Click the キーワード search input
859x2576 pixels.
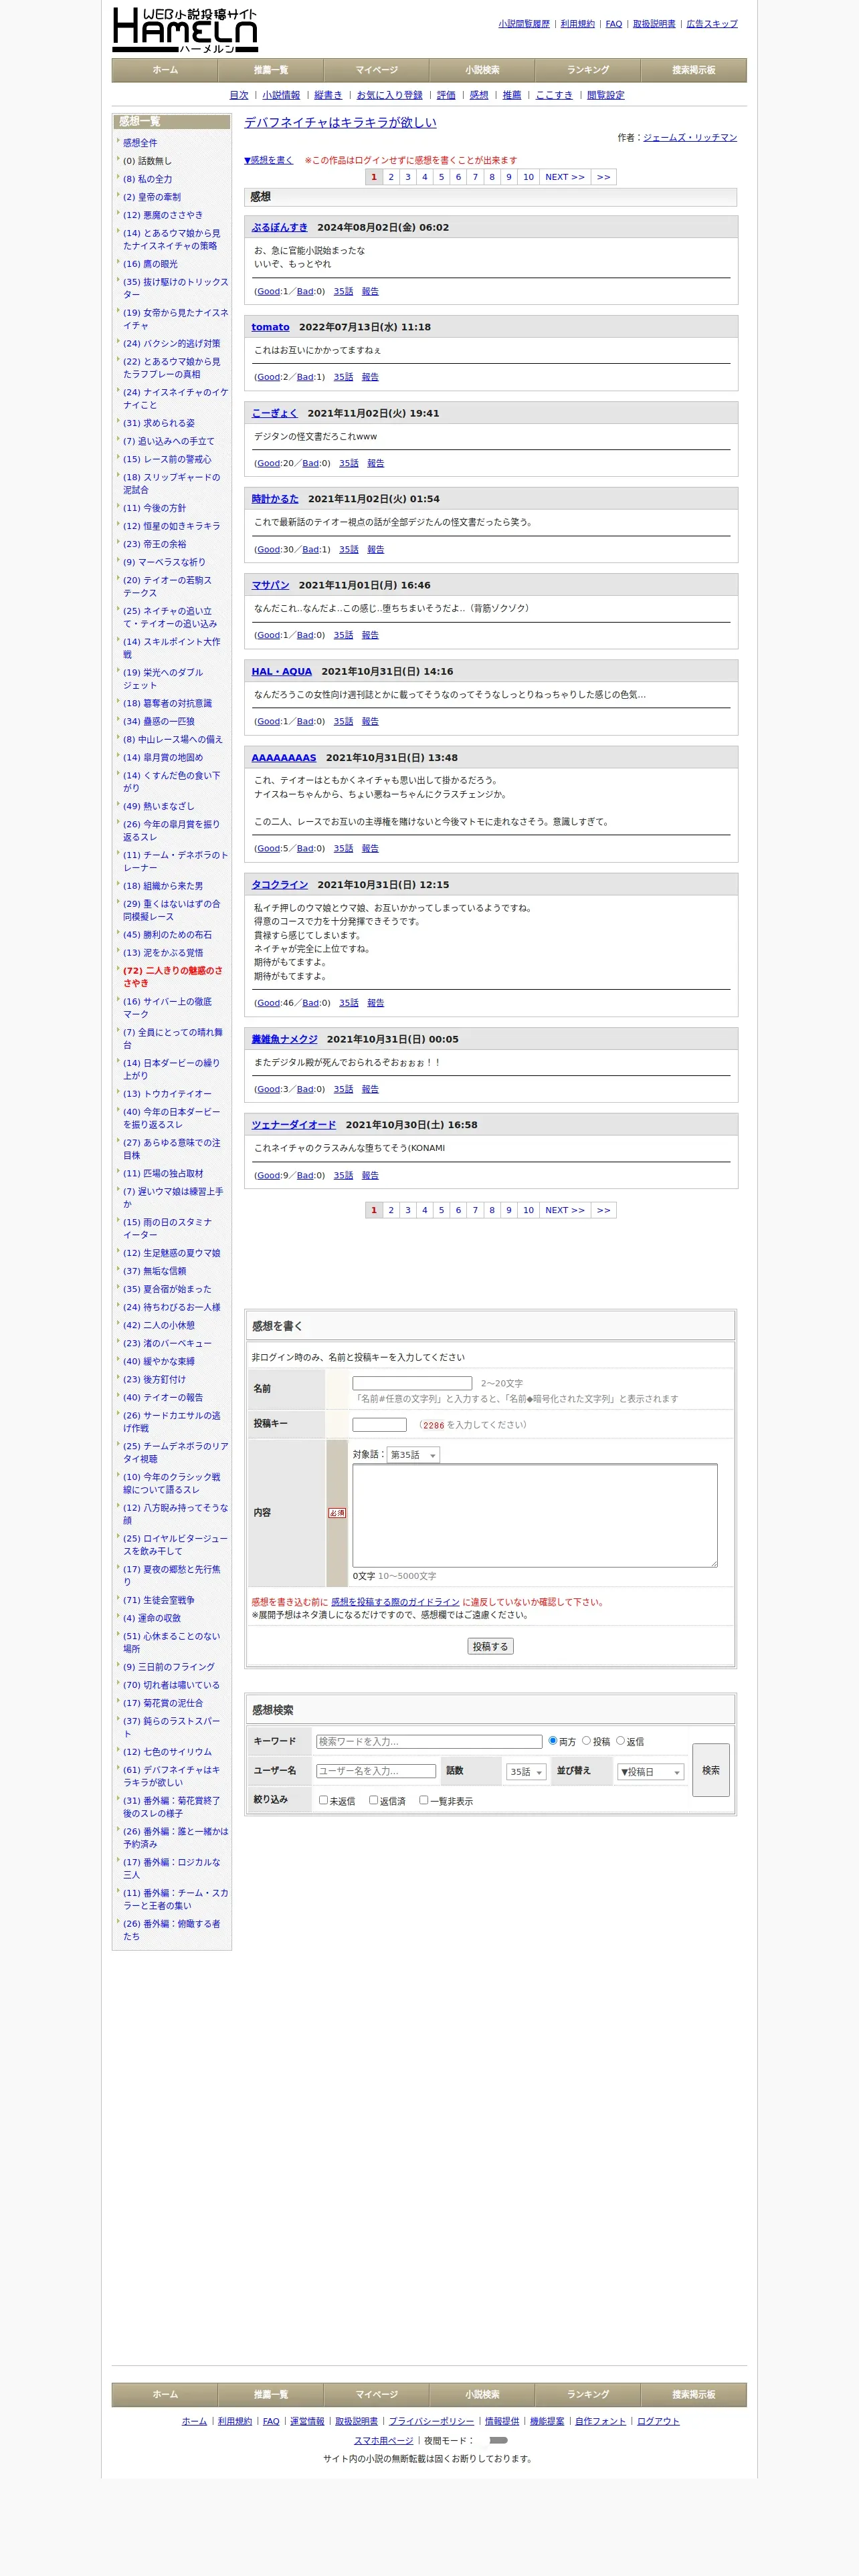point(429,1741)
